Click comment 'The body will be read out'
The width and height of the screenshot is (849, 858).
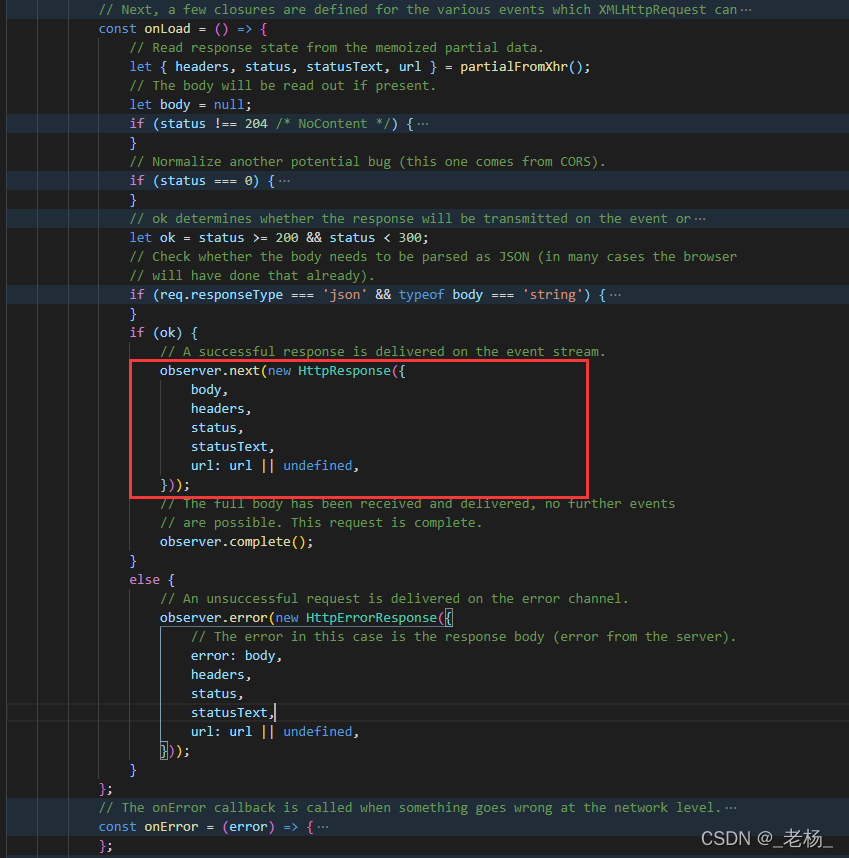[283, 86]
